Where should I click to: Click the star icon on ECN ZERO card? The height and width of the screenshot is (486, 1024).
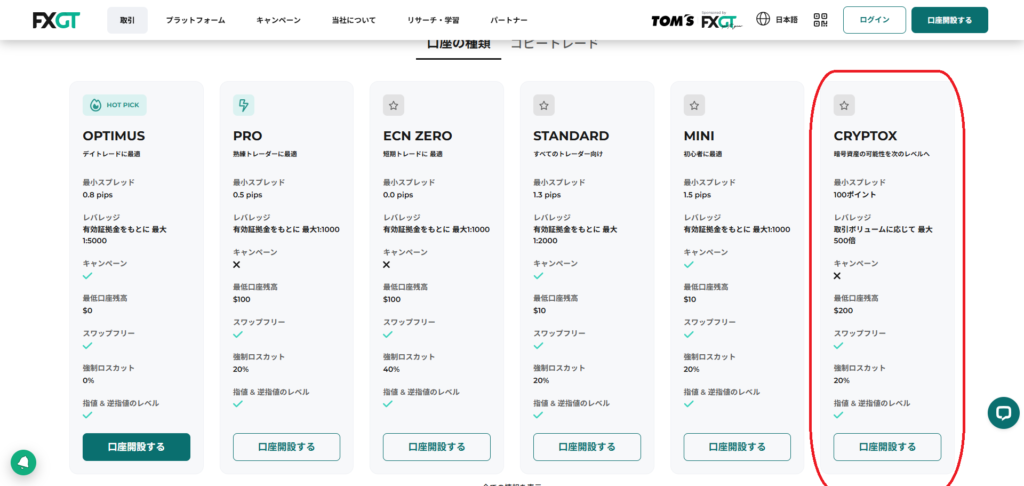coord(394,105)
